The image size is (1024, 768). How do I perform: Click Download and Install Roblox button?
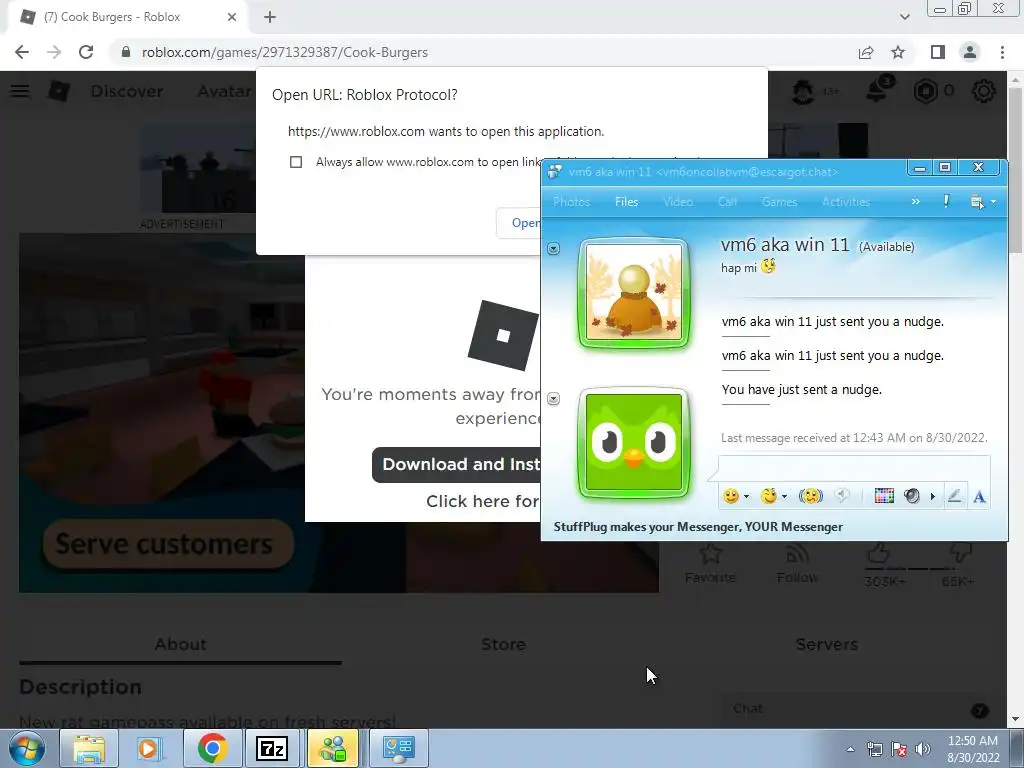[457, 464]
